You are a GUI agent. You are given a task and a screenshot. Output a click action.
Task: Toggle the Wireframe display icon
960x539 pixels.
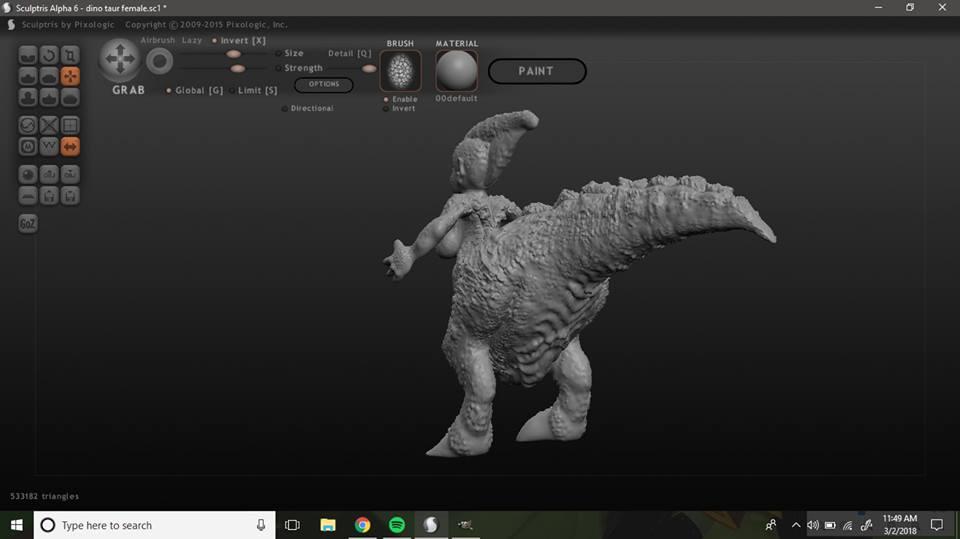coord(49,147)
